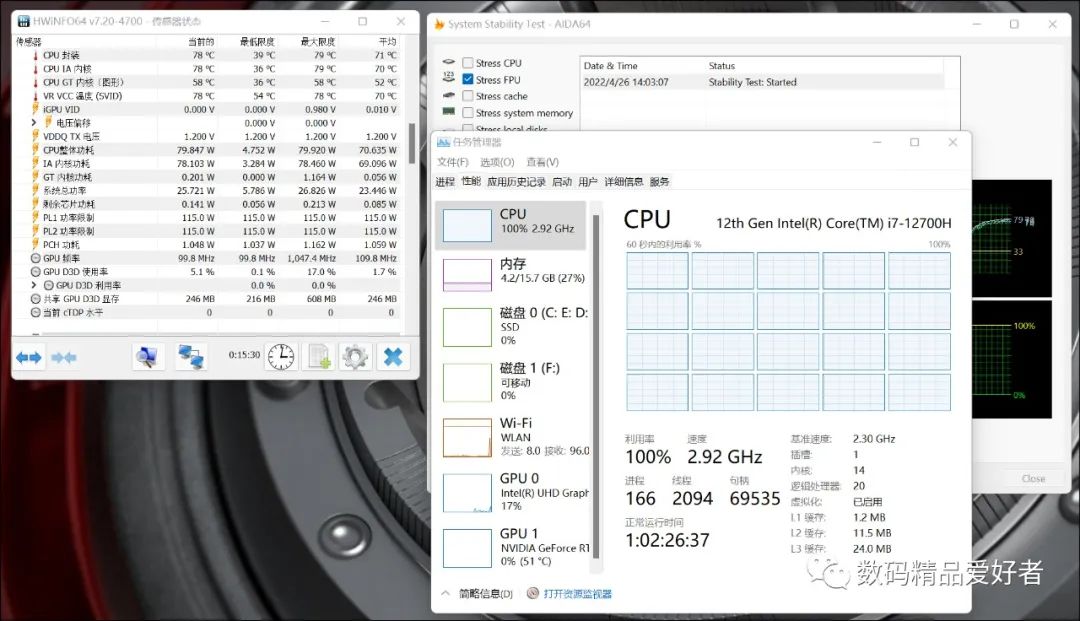Open HWiNFO sensor search magnifier icon
The height and width of the screenshot is (621, 1080).
click(x=147, y=357)
